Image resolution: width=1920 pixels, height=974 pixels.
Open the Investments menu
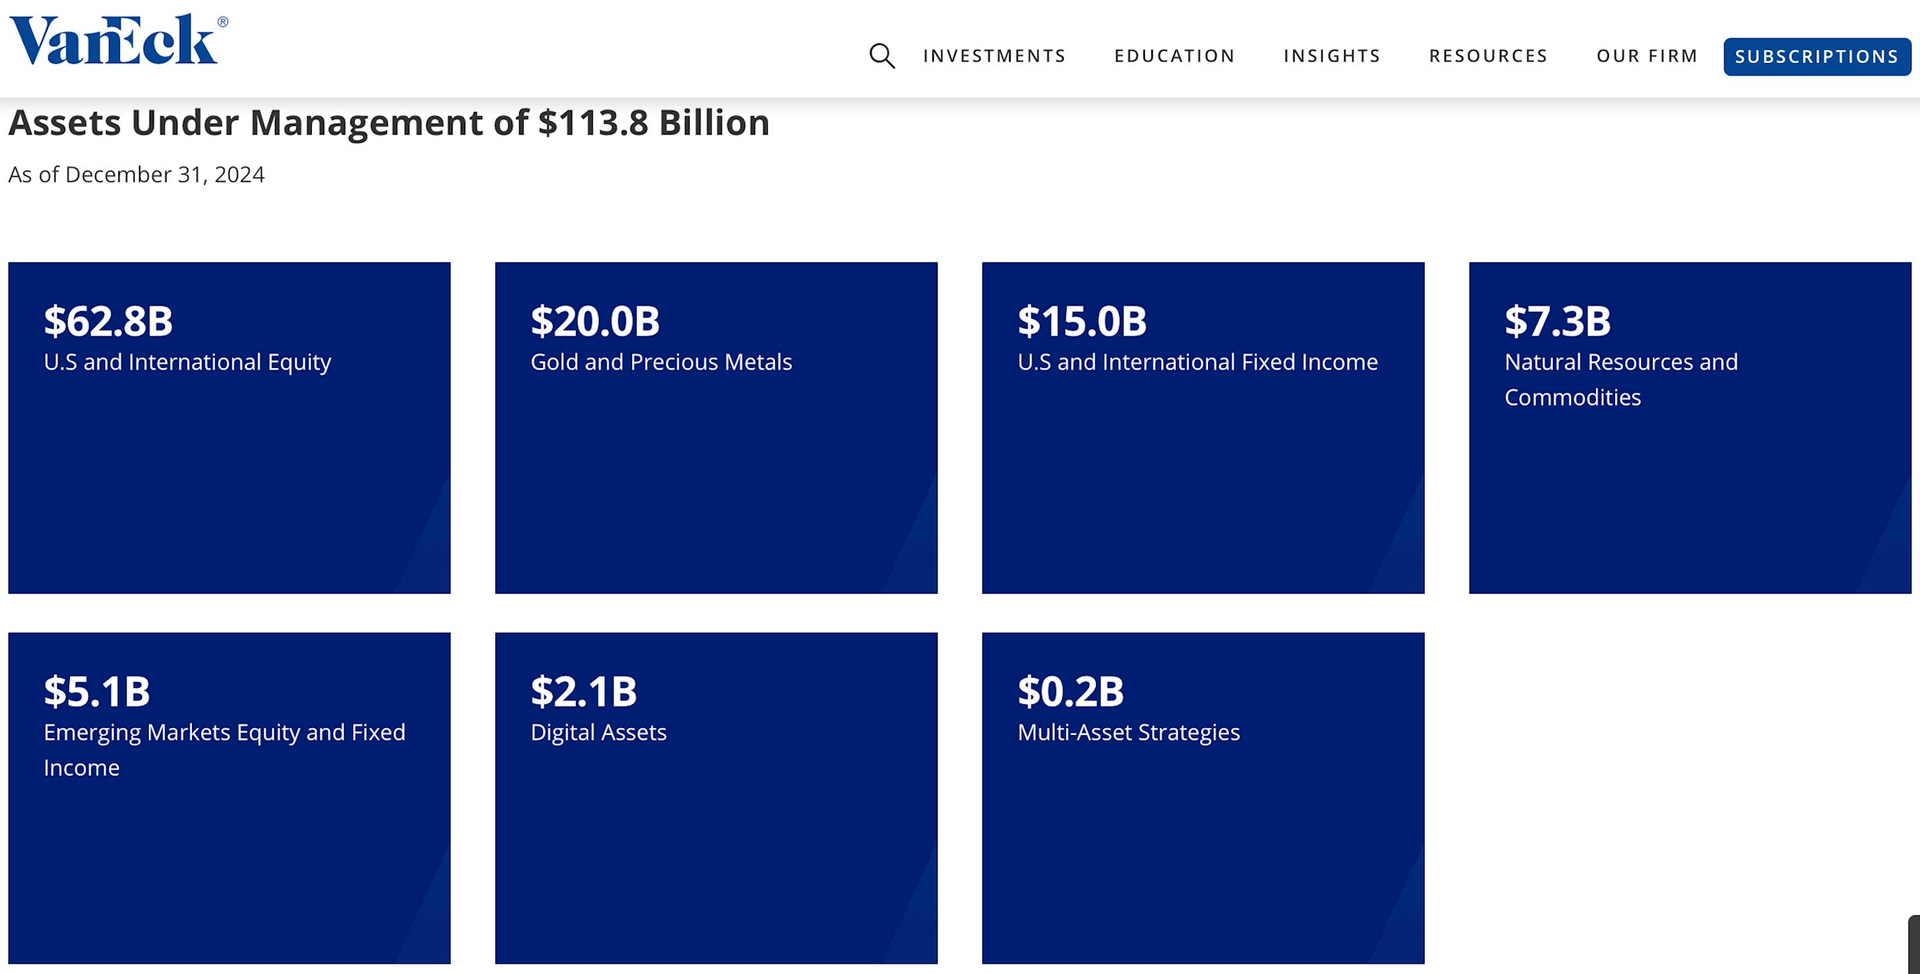(x=994, y=56)
